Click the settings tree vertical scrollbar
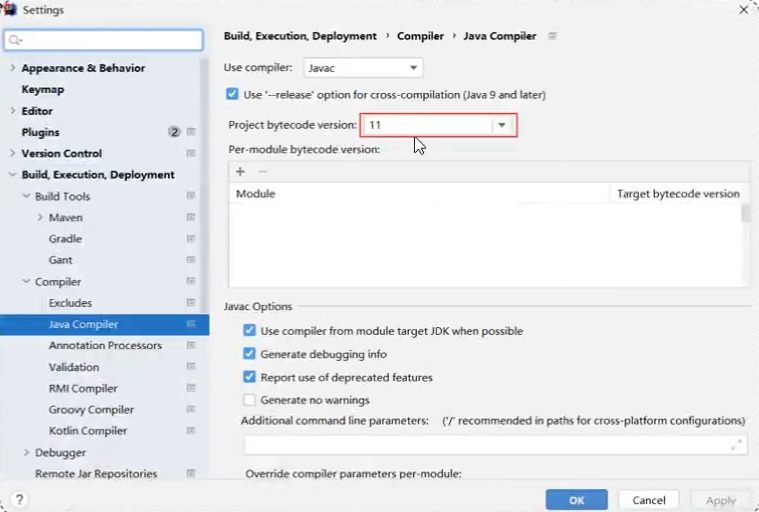This screenshot has height=512, width=759. 204,184
